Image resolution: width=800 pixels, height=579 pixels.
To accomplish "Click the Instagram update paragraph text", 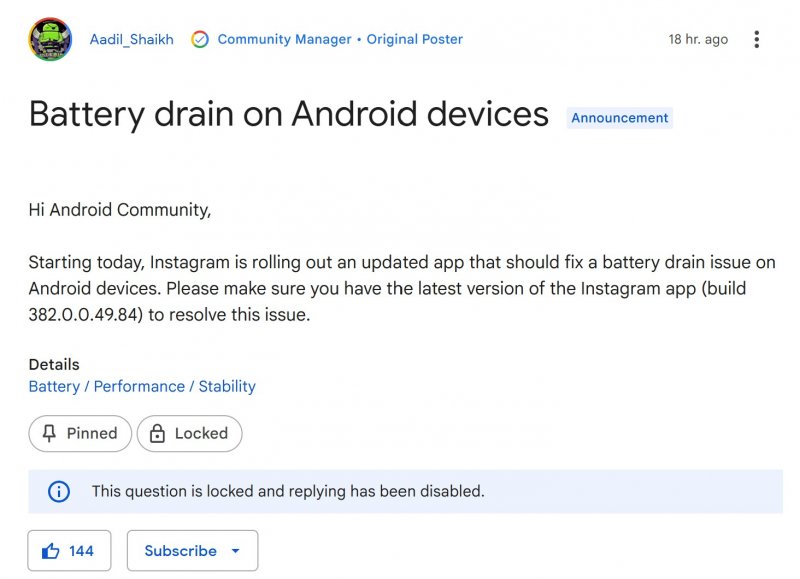I will pyautogui.click(x=400, y=289).
